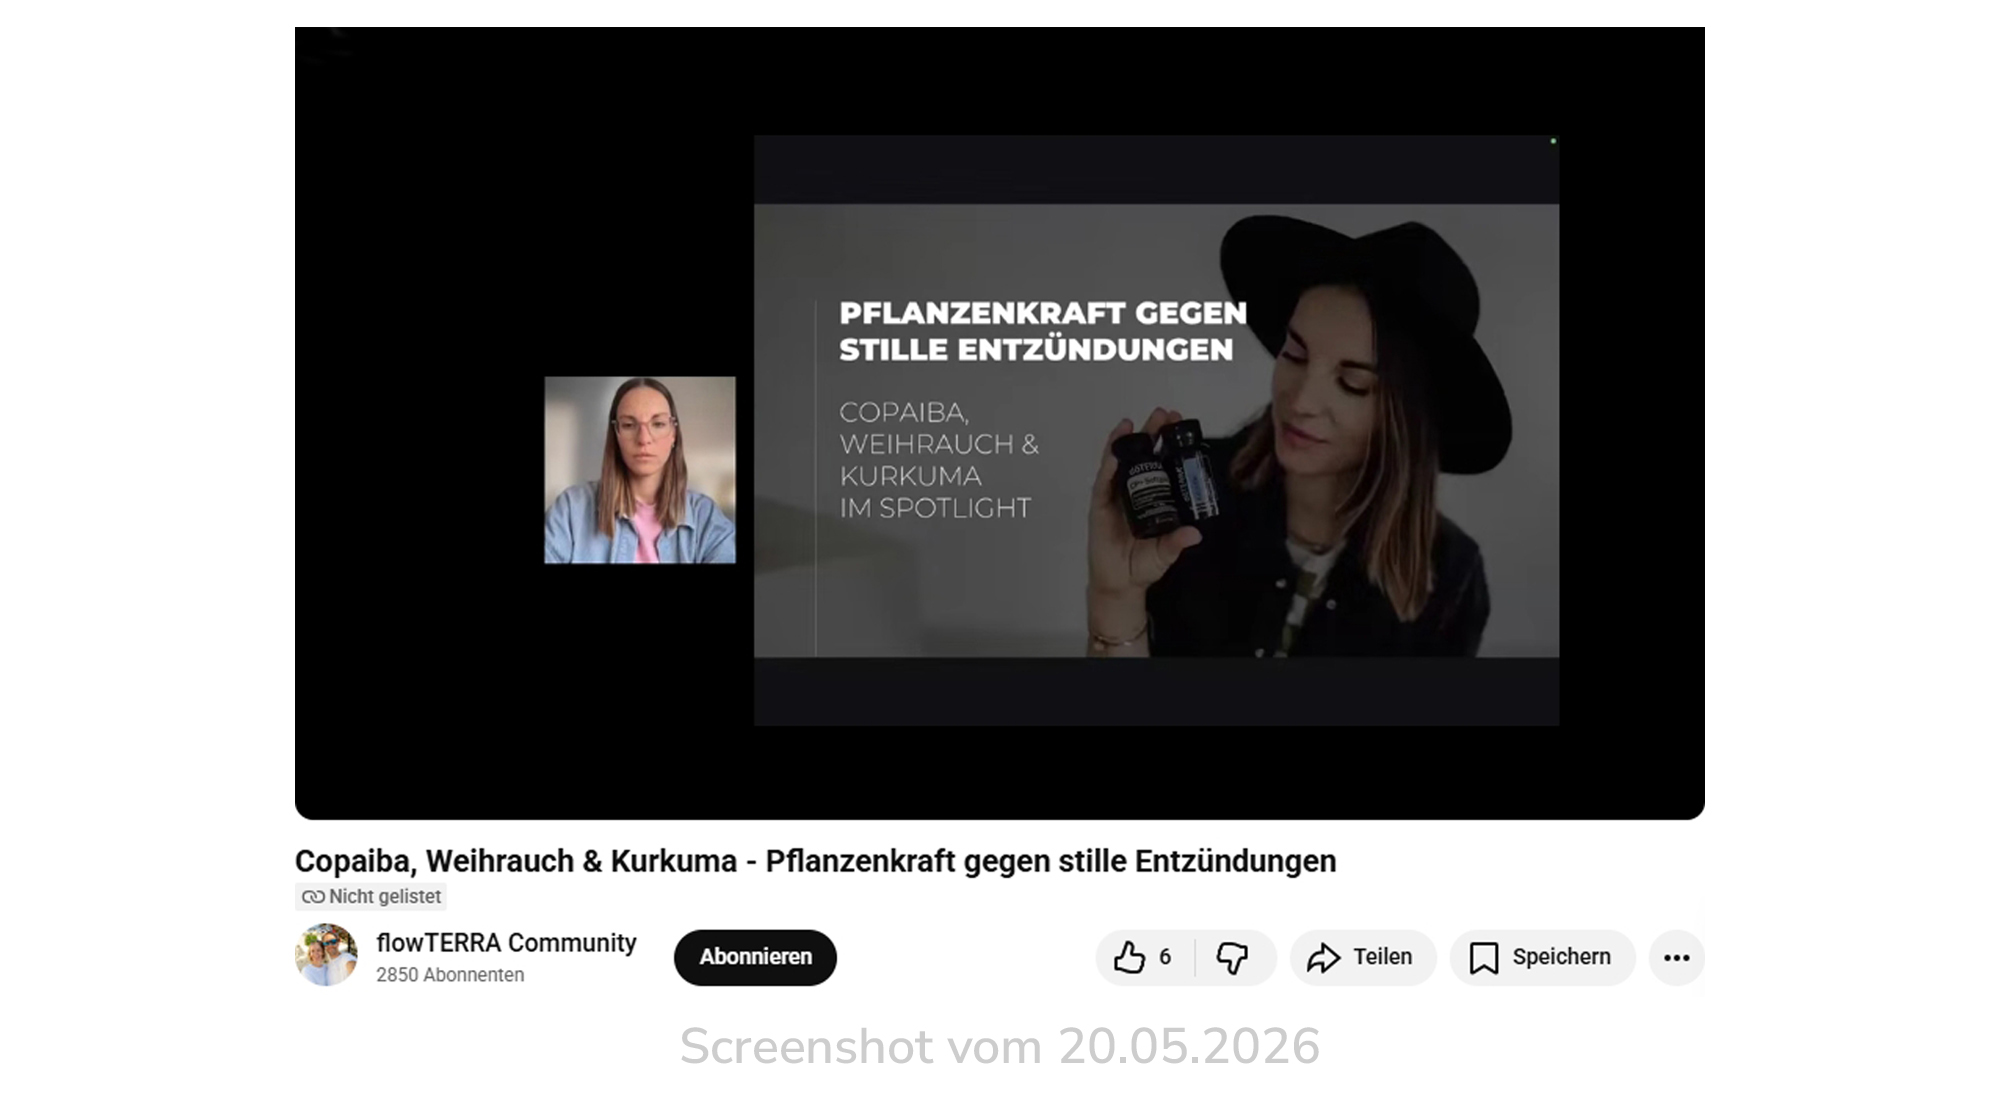The image size is (2000, 1113).
Task: Click the video title text
Action: (x=815, y=861)
